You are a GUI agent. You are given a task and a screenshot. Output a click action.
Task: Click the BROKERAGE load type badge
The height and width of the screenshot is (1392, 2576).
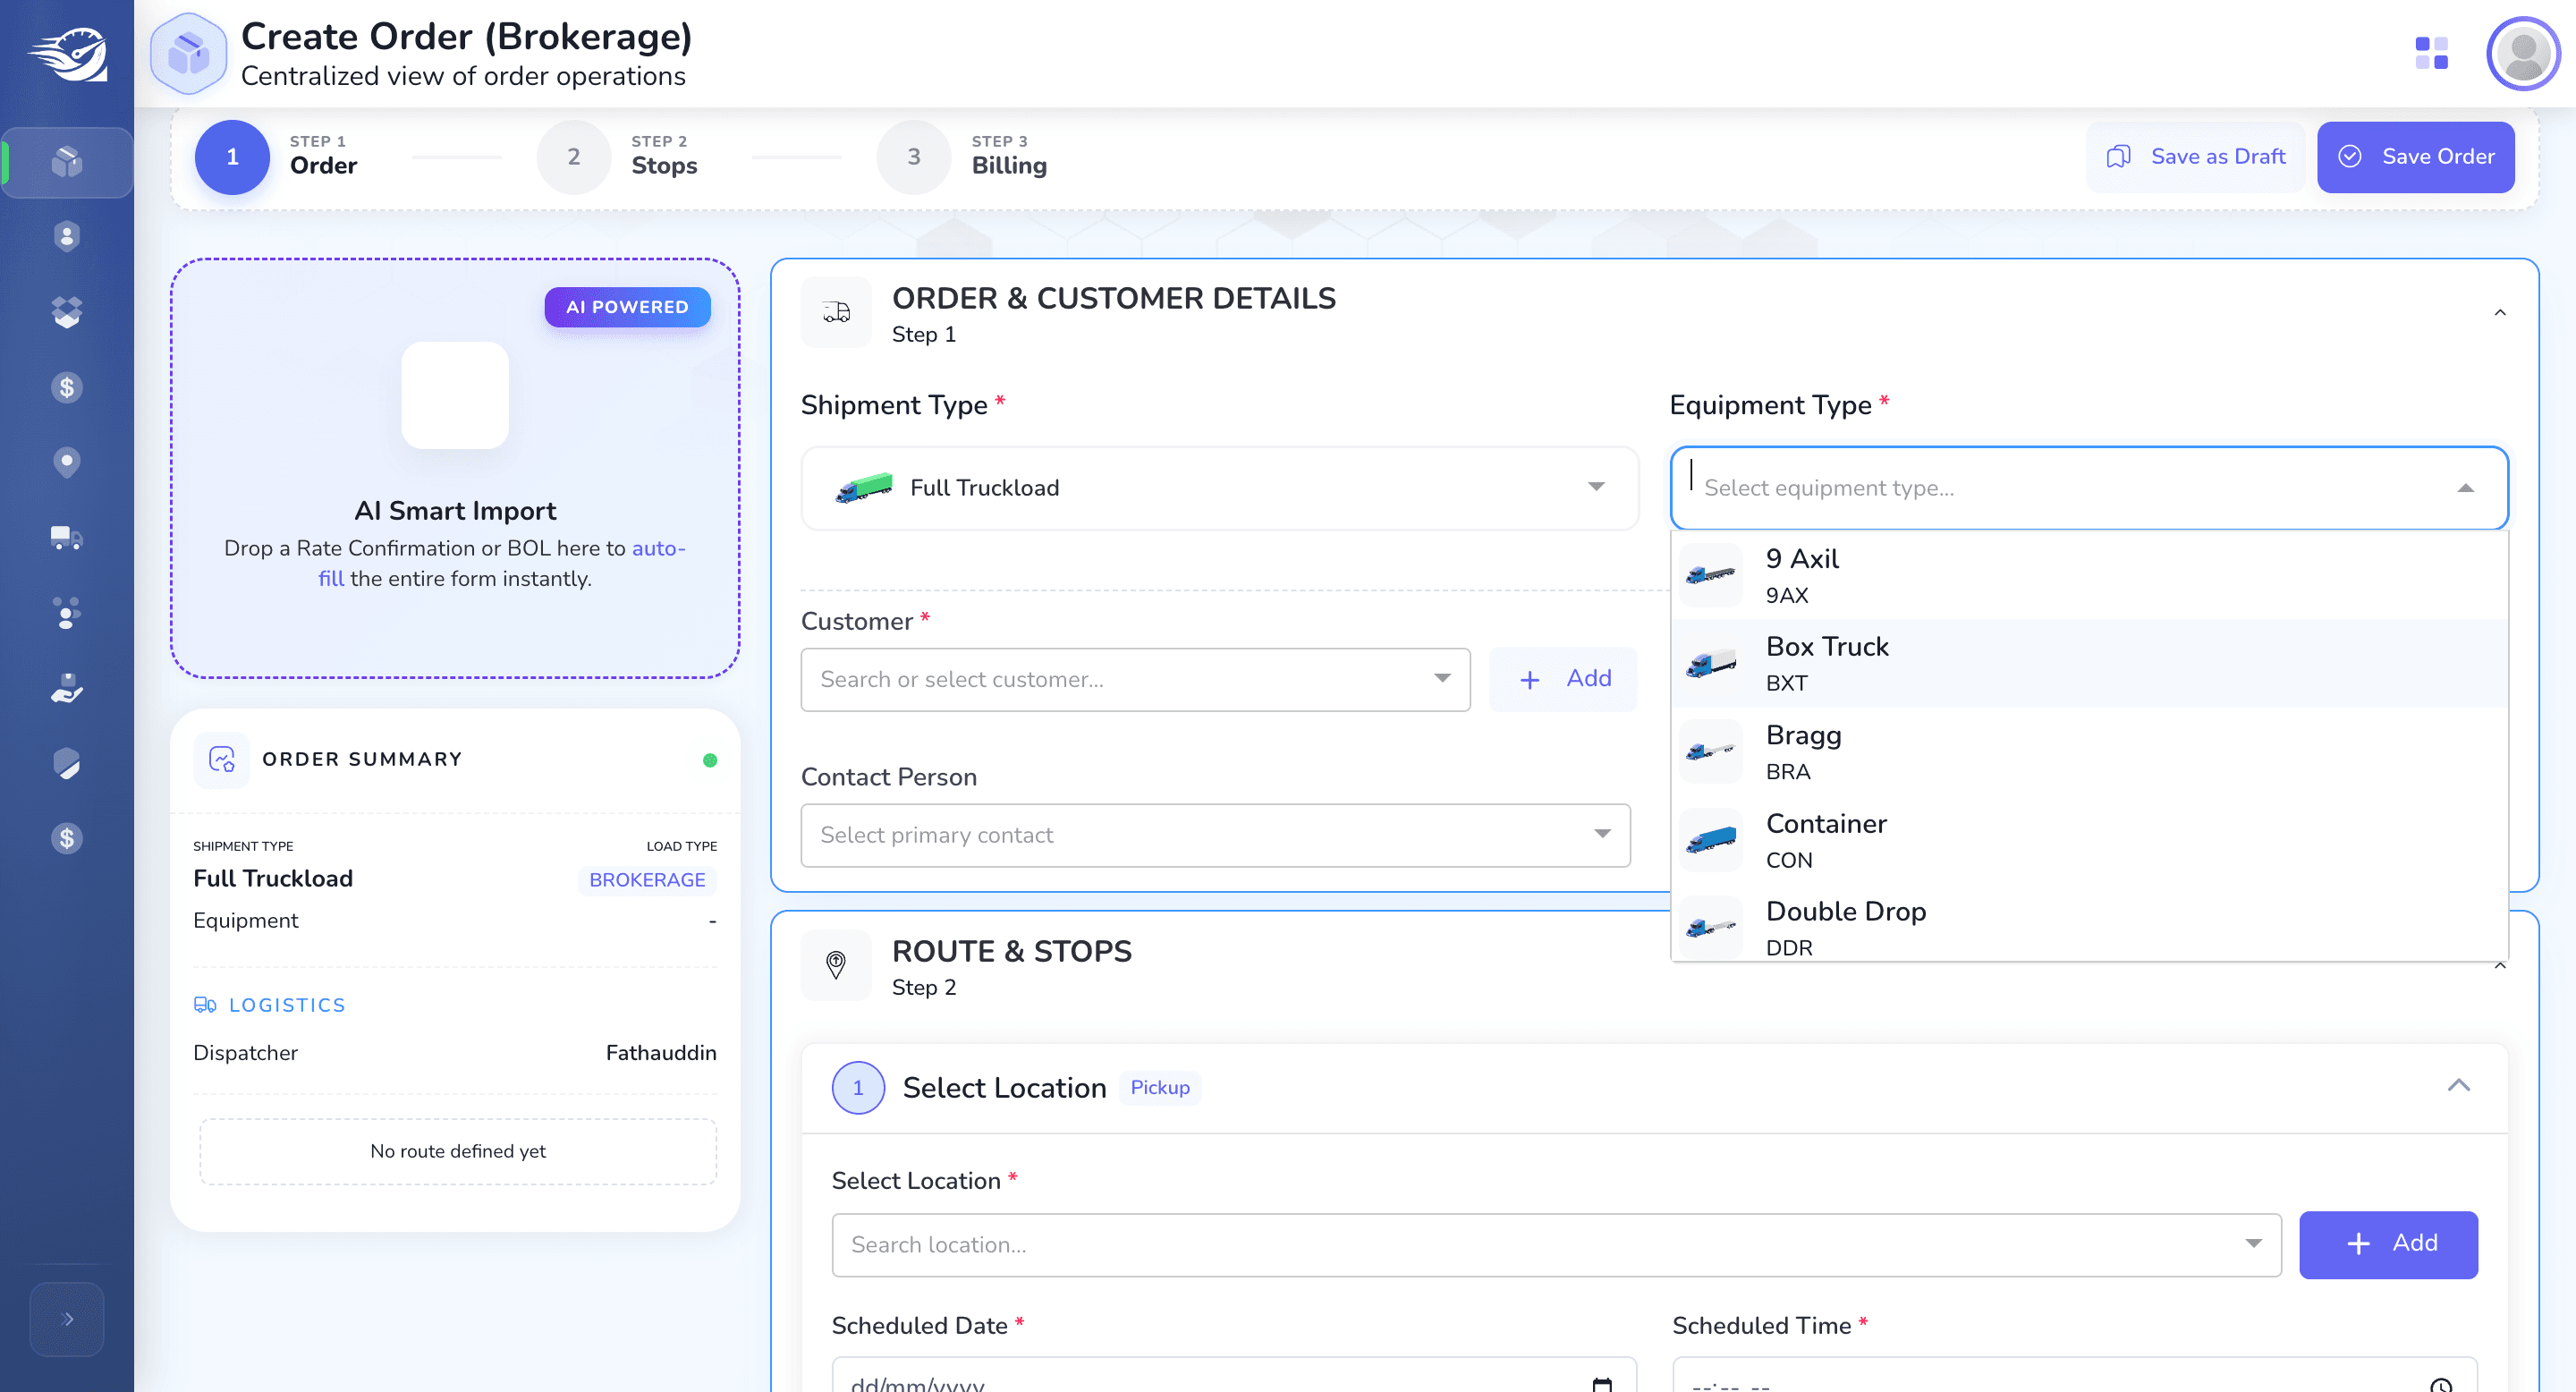pyautogui.click(x=647, y=880)
